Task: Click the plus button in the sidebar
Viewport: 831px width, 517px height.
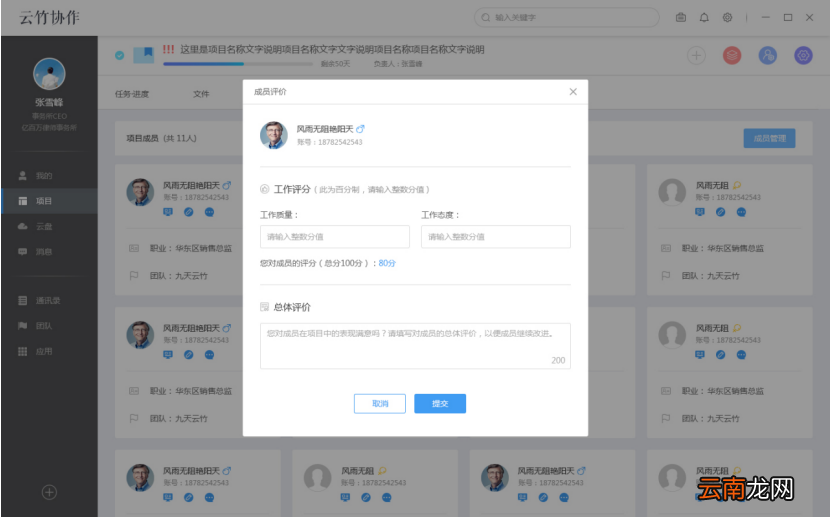Action: tap(49, 493)
